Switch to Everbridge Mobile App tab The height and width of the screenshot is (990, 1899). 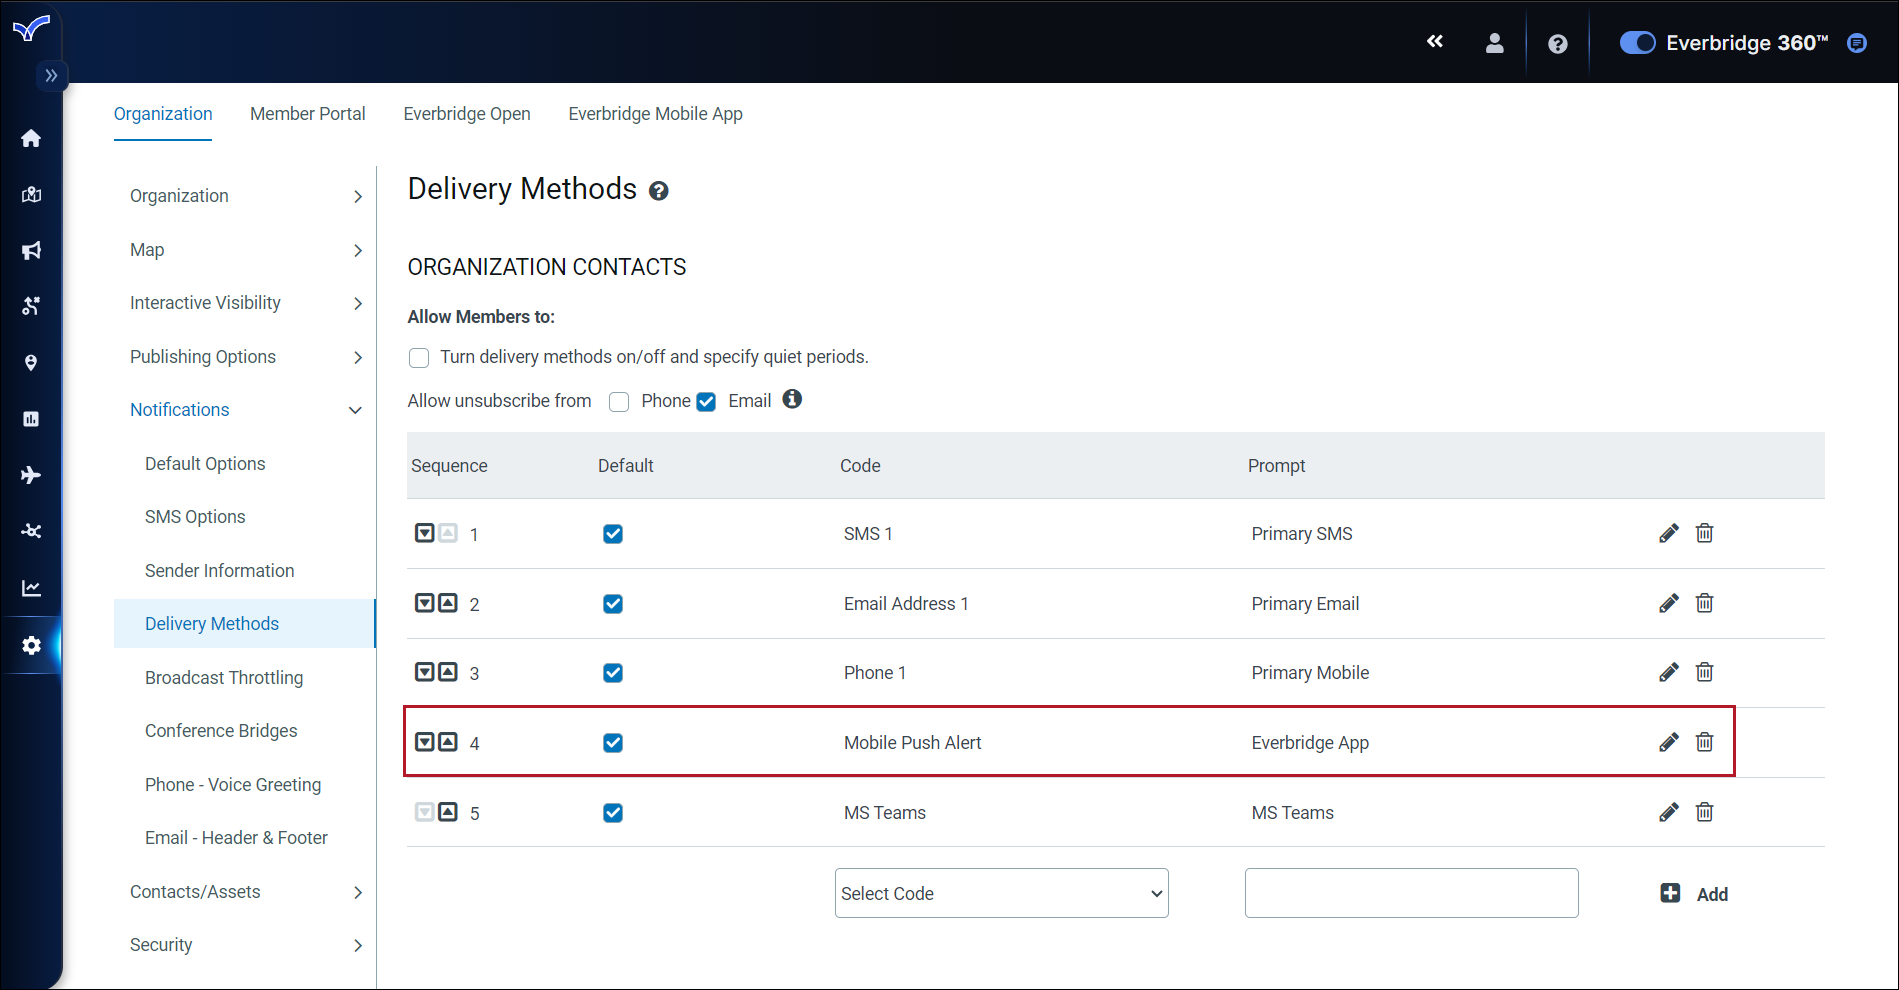(x=655, y=114)
